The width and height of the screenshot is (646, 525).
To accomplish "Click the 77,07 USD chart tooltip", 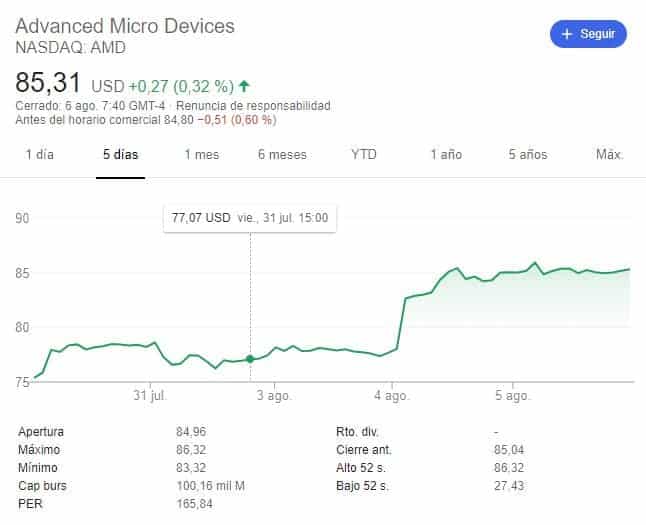I will (249, 217).
